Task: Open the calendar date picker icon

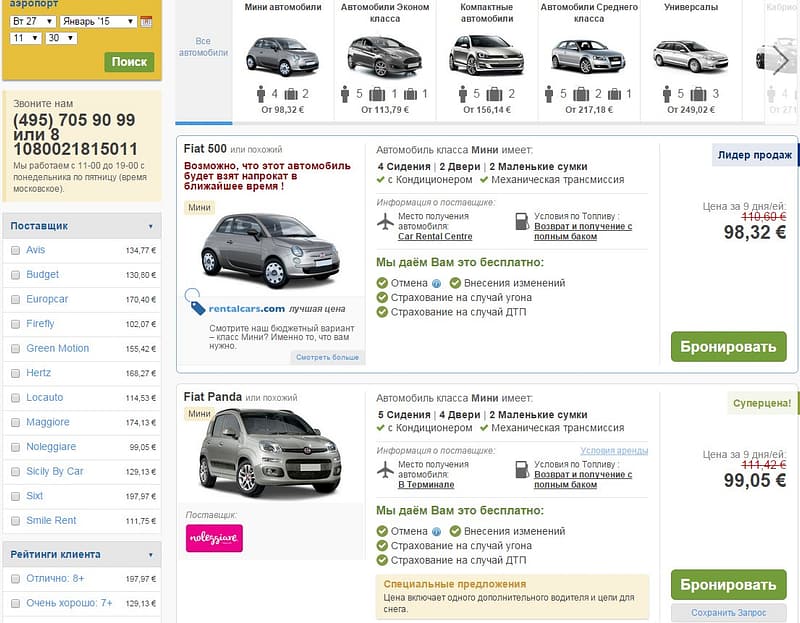Action: 146,21
